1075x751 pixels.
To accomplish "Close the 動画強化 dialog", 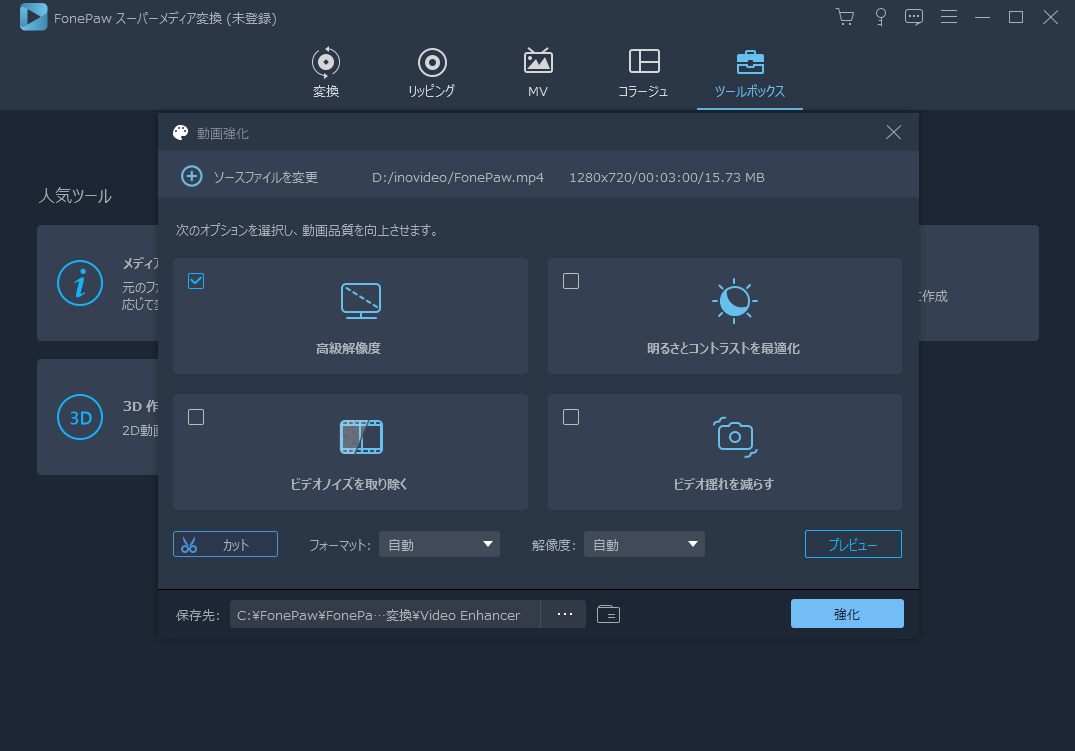I will point(893,132).
